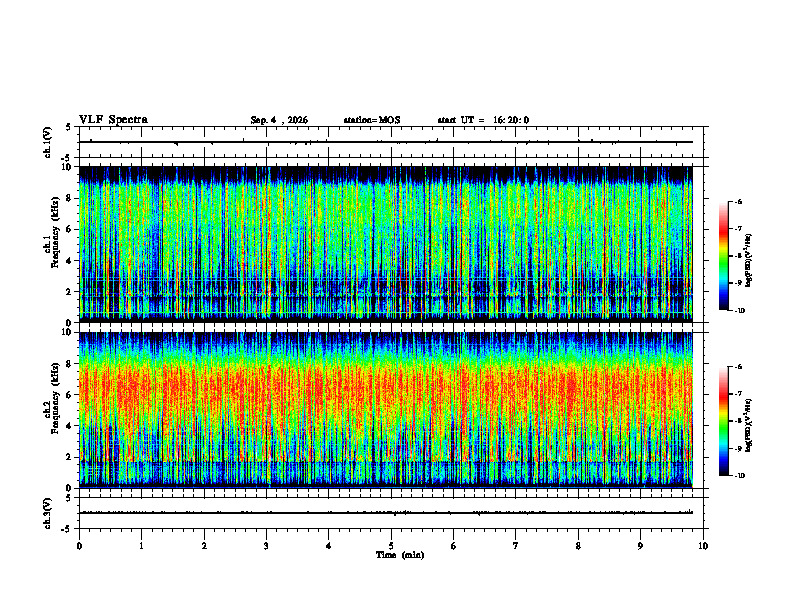
Task: Click the 3 minute tick label
Action: coord(266,546)
